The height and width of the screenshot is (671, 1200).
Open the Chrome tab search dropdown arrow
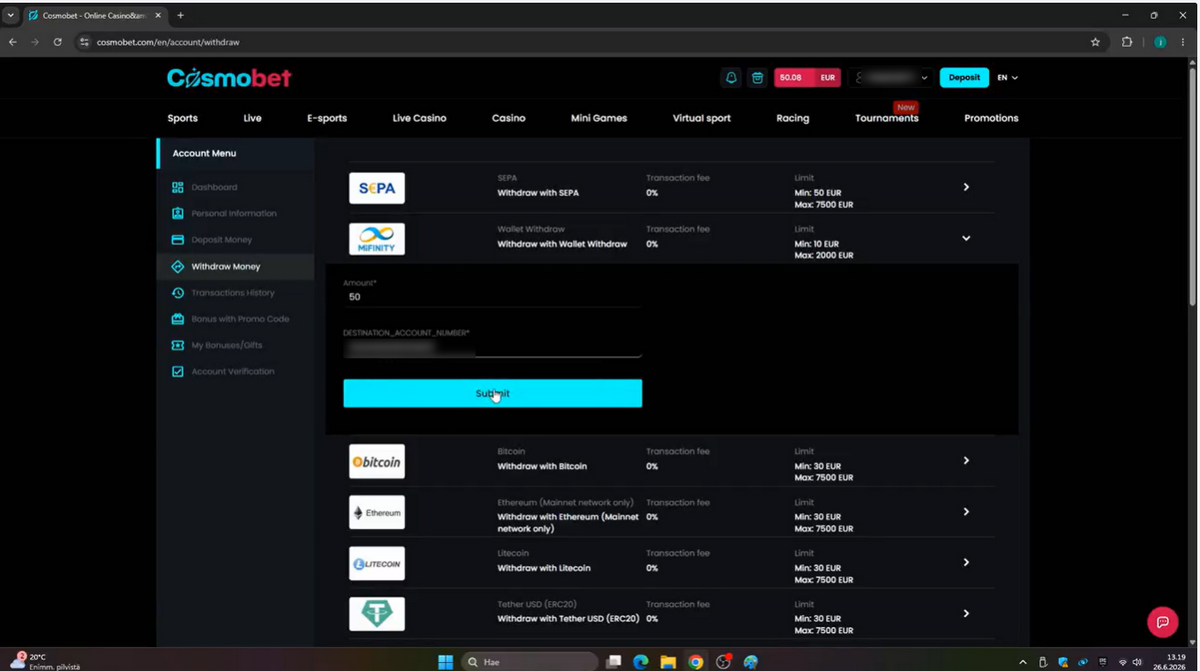pyautogui.click(x=11, y=16)
